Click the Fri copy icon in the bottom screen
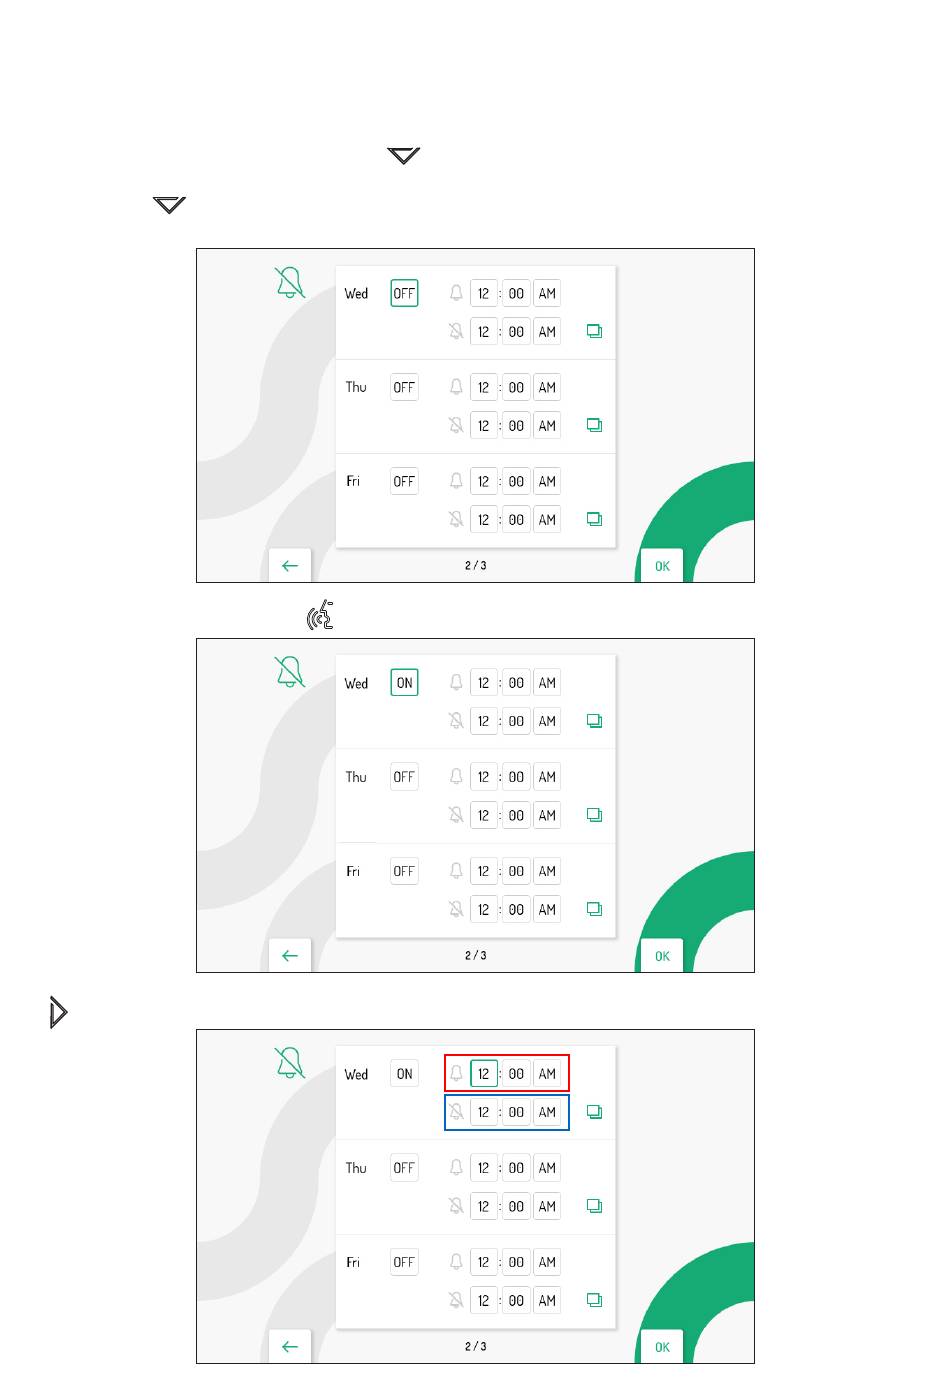The width and height of the screenshot is (950, 1383). (x=594, y=1300)
